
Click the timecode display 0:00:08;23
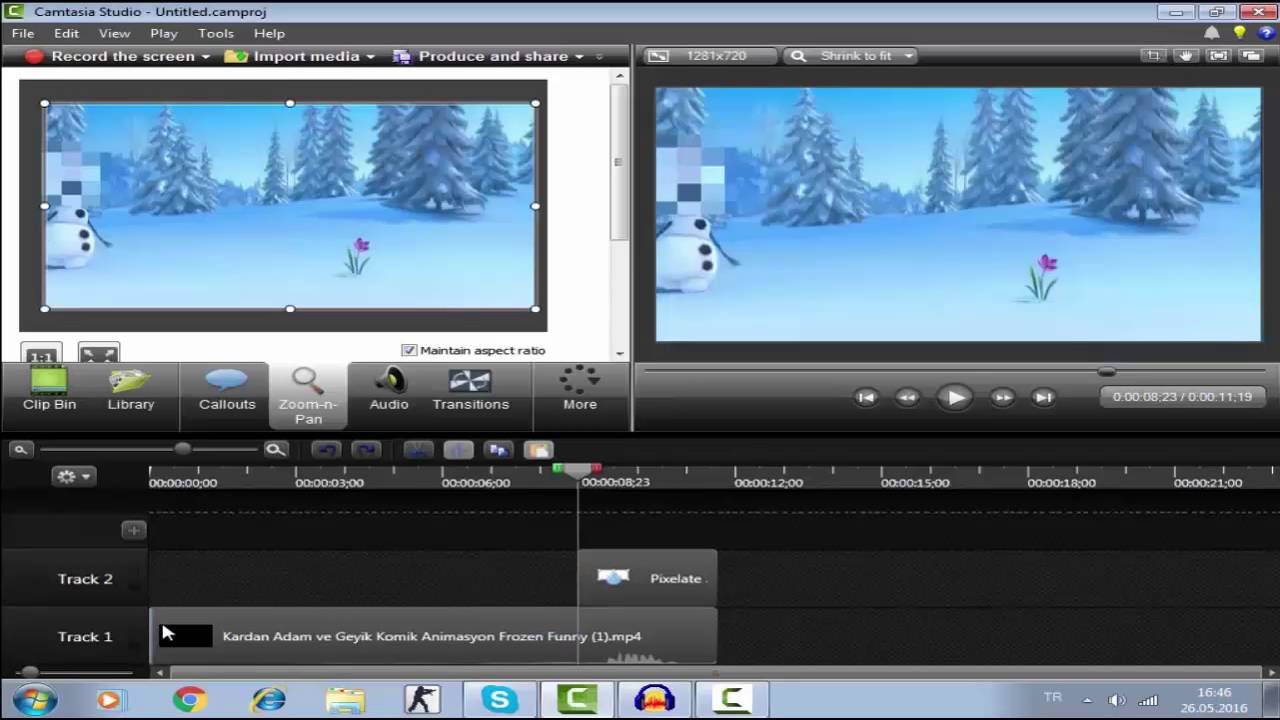point(1182,397)
